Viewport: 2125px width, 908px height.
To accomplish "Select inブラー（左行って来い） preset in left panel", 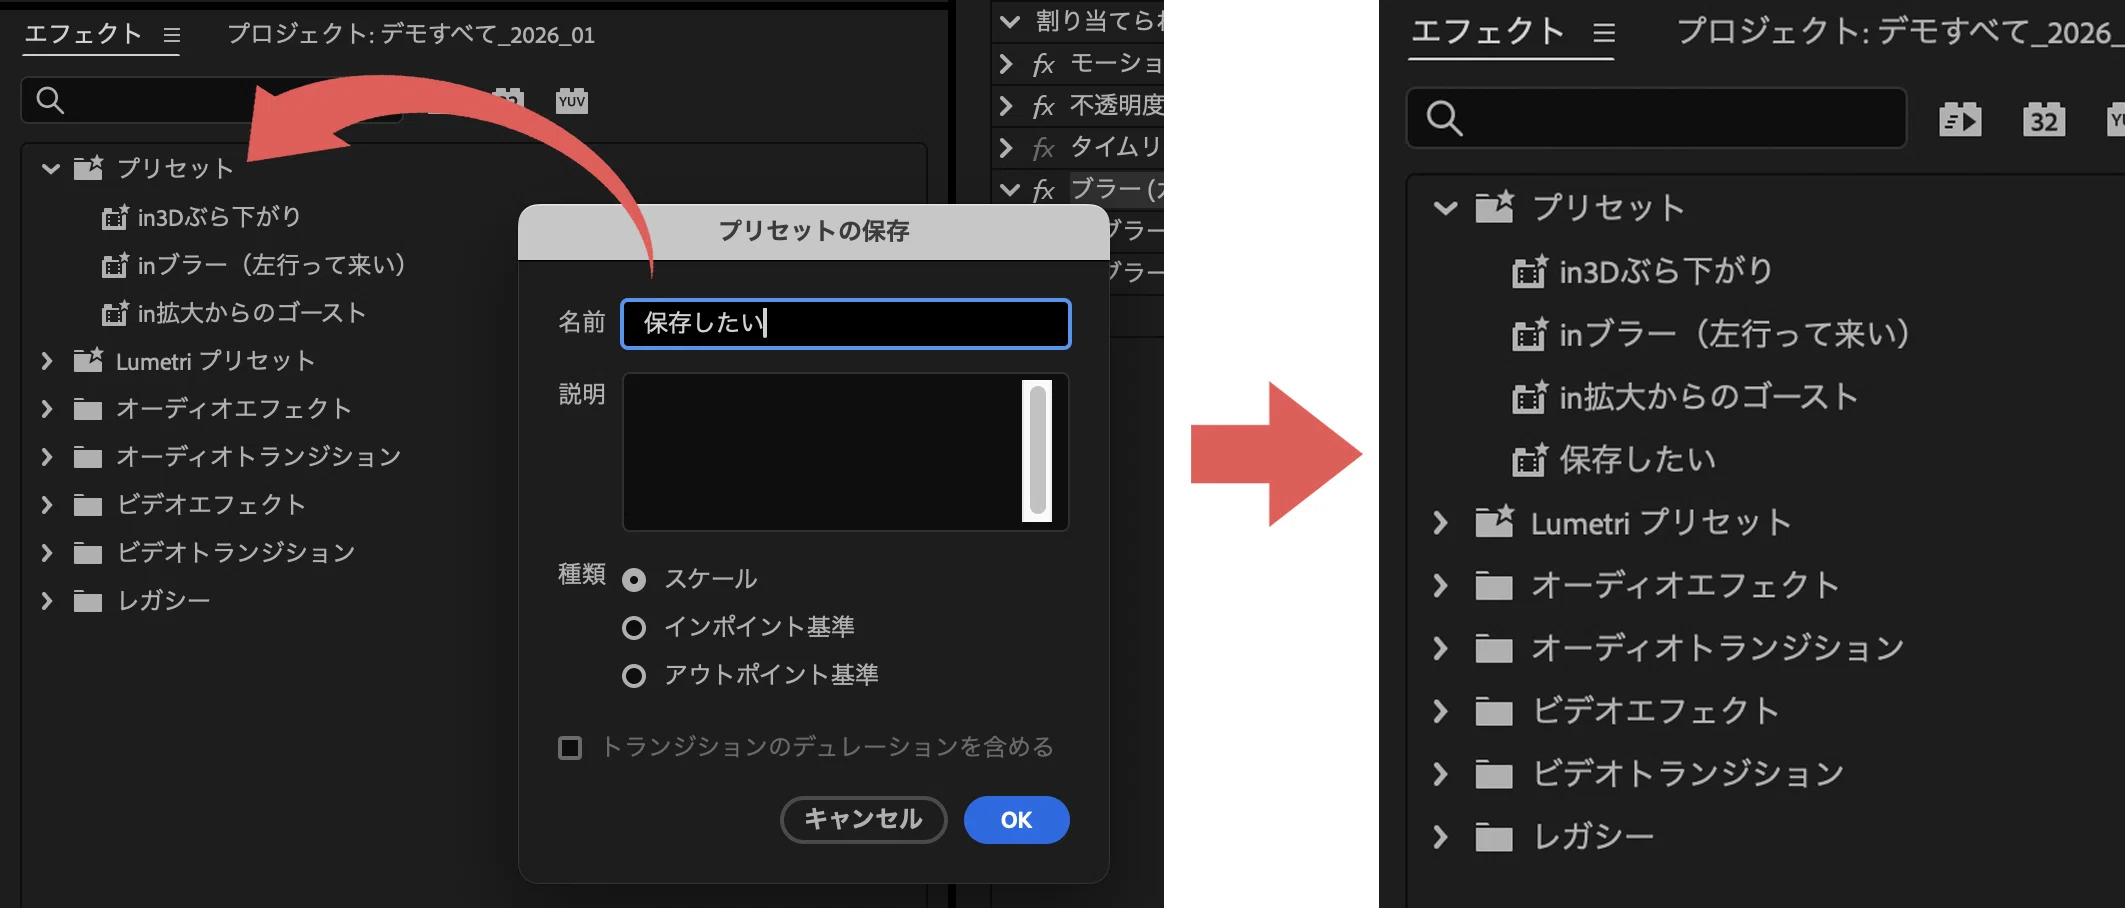I will [272, 265].
